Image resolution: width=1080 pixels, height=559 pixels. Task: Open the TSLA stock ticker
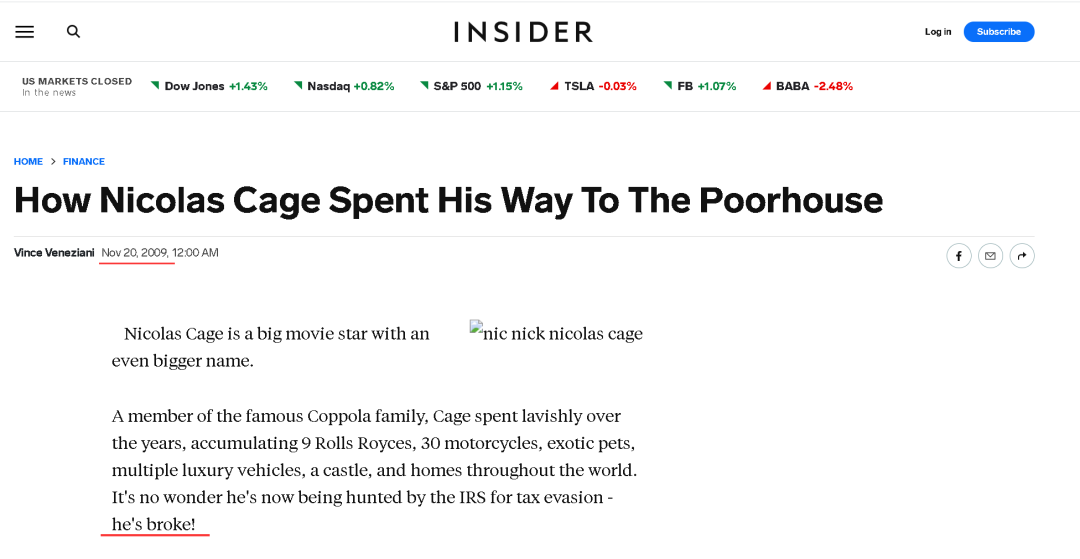tap(593, 86)
